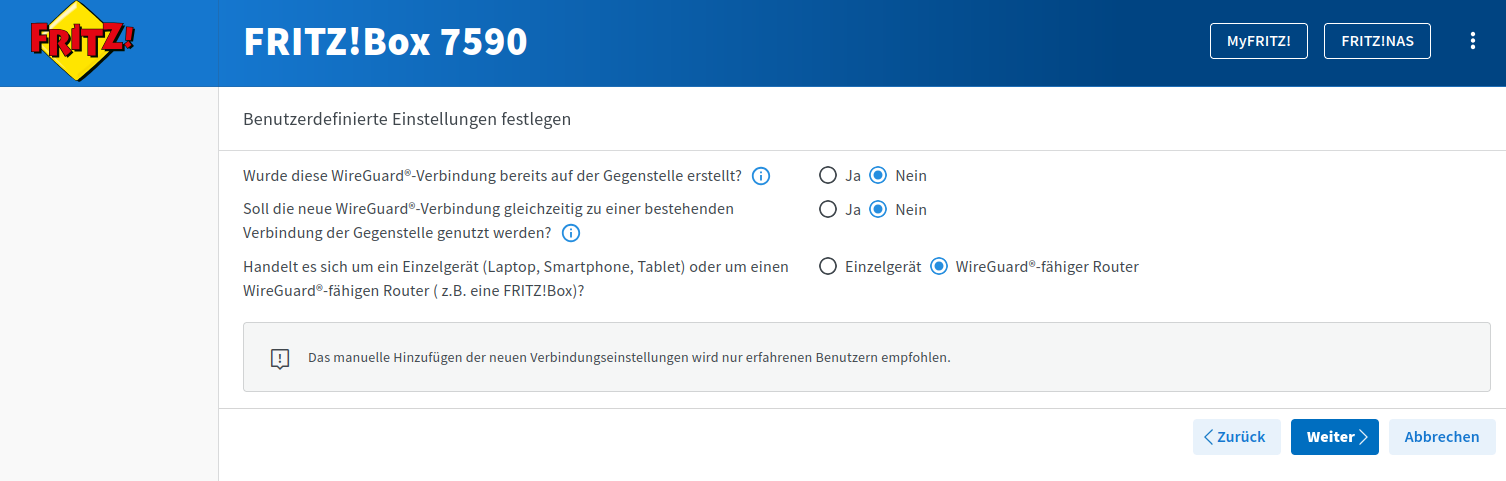1506x481 pixels.
Task: Continue with the 'Weiter' button
Action: 1334,437
